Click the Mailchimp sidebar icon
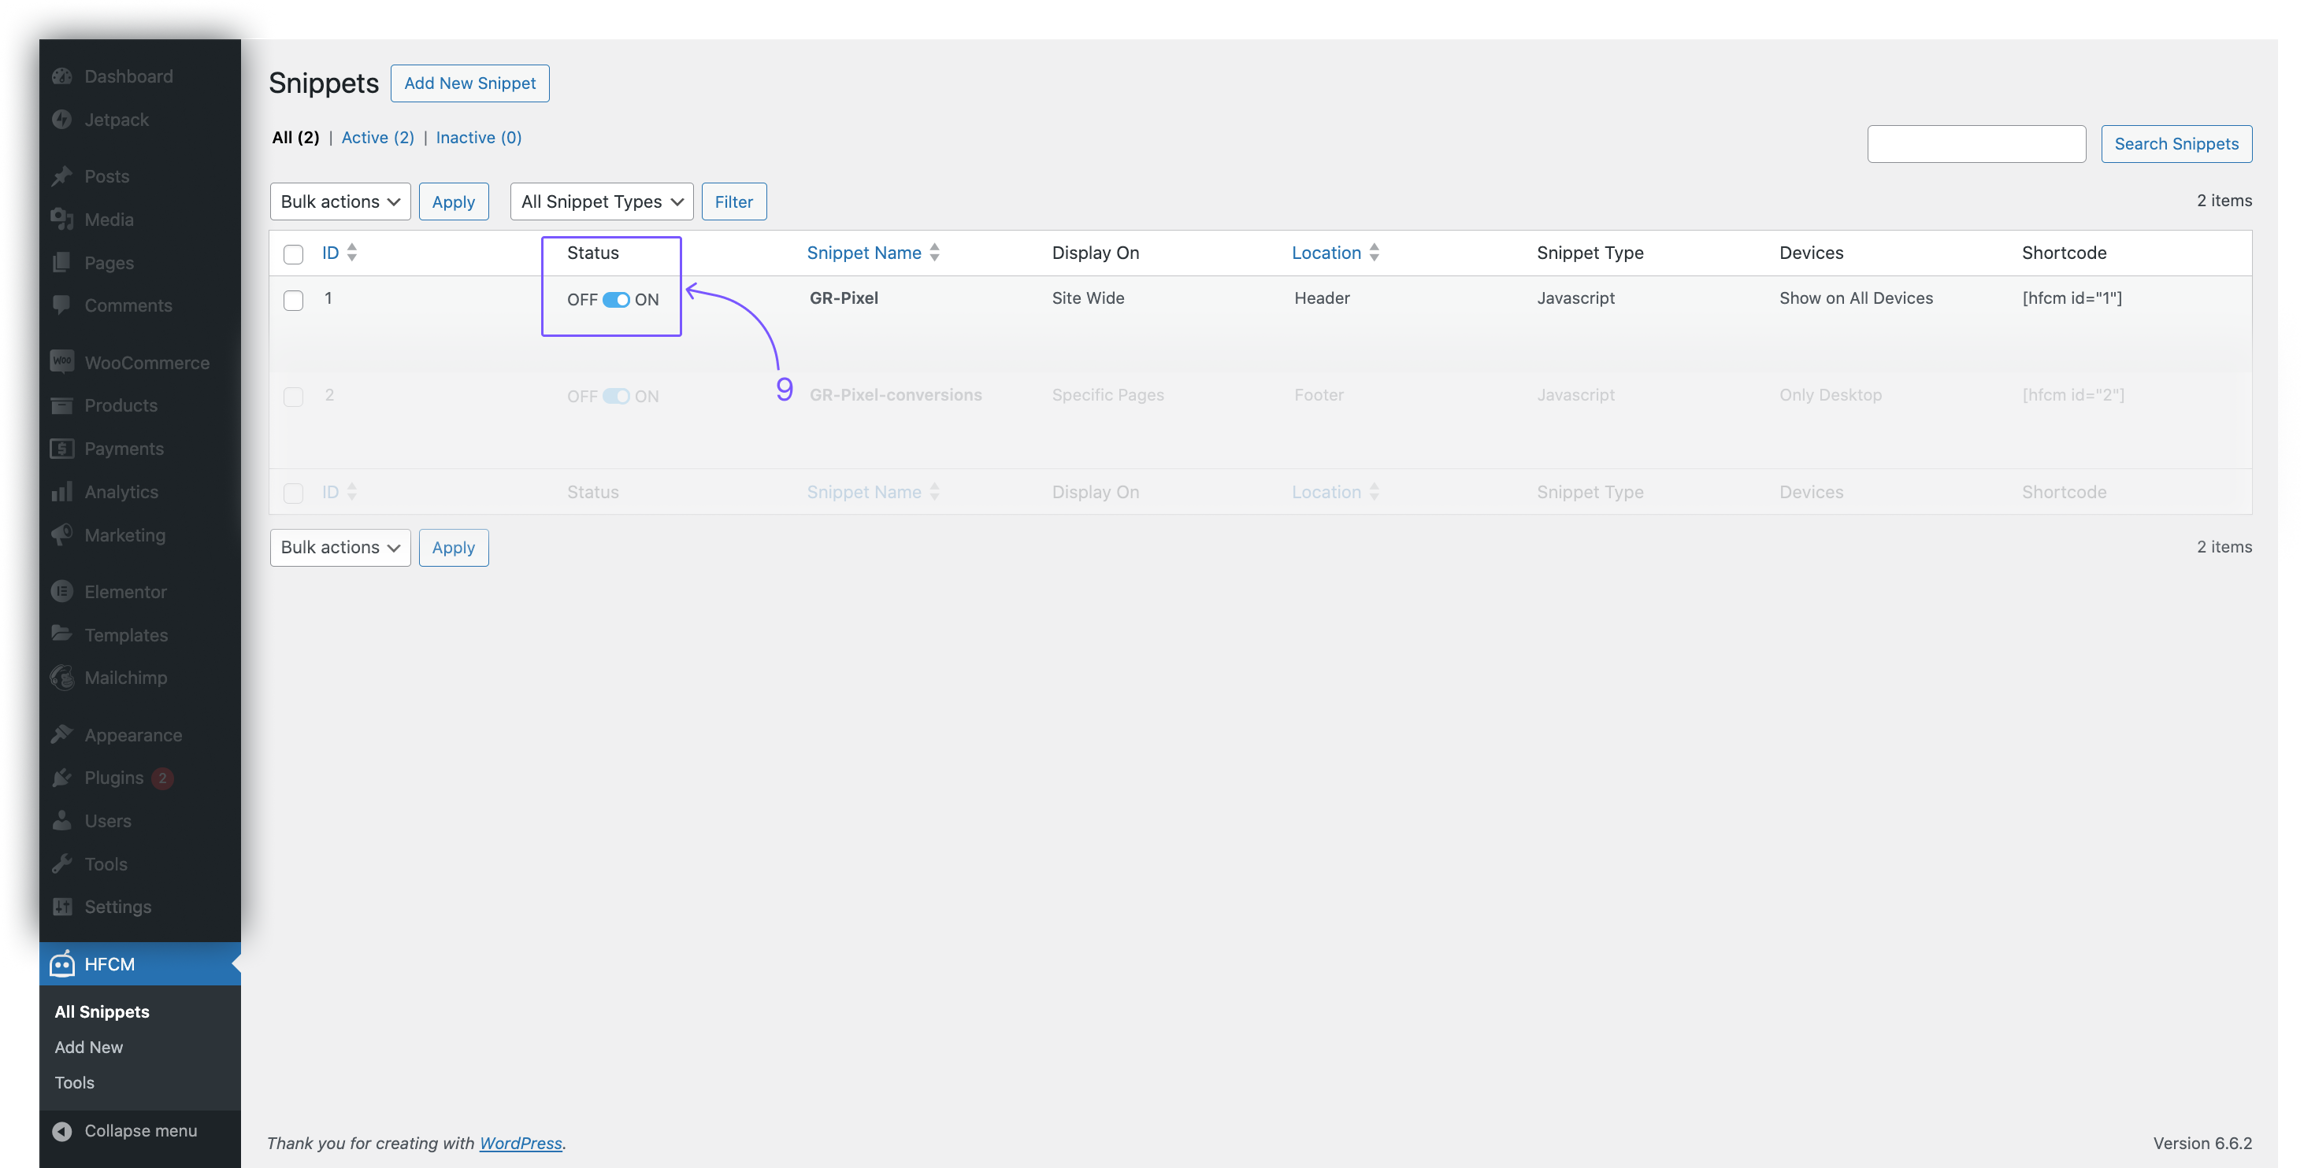 tap(62, 677)
